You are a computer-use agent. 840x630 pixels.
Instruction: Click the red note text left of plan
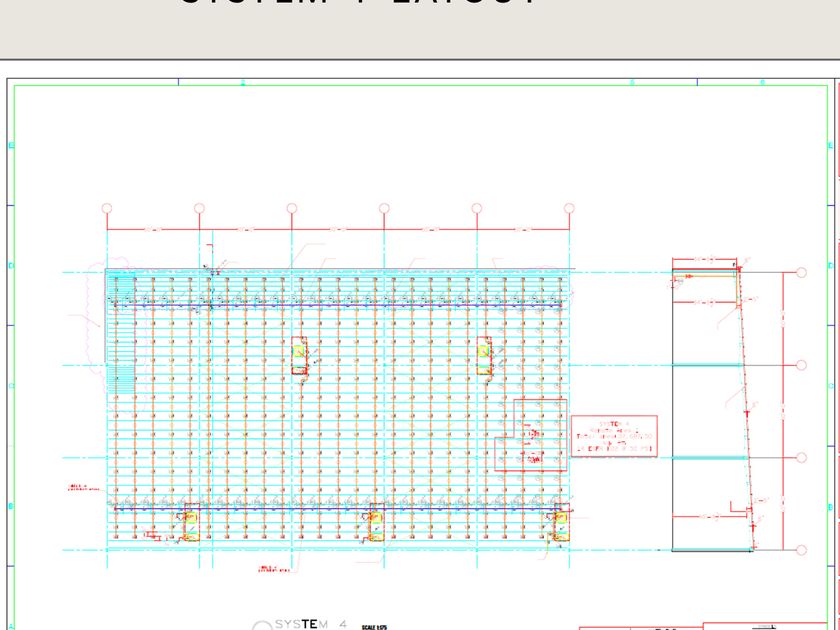click(84, 488)
